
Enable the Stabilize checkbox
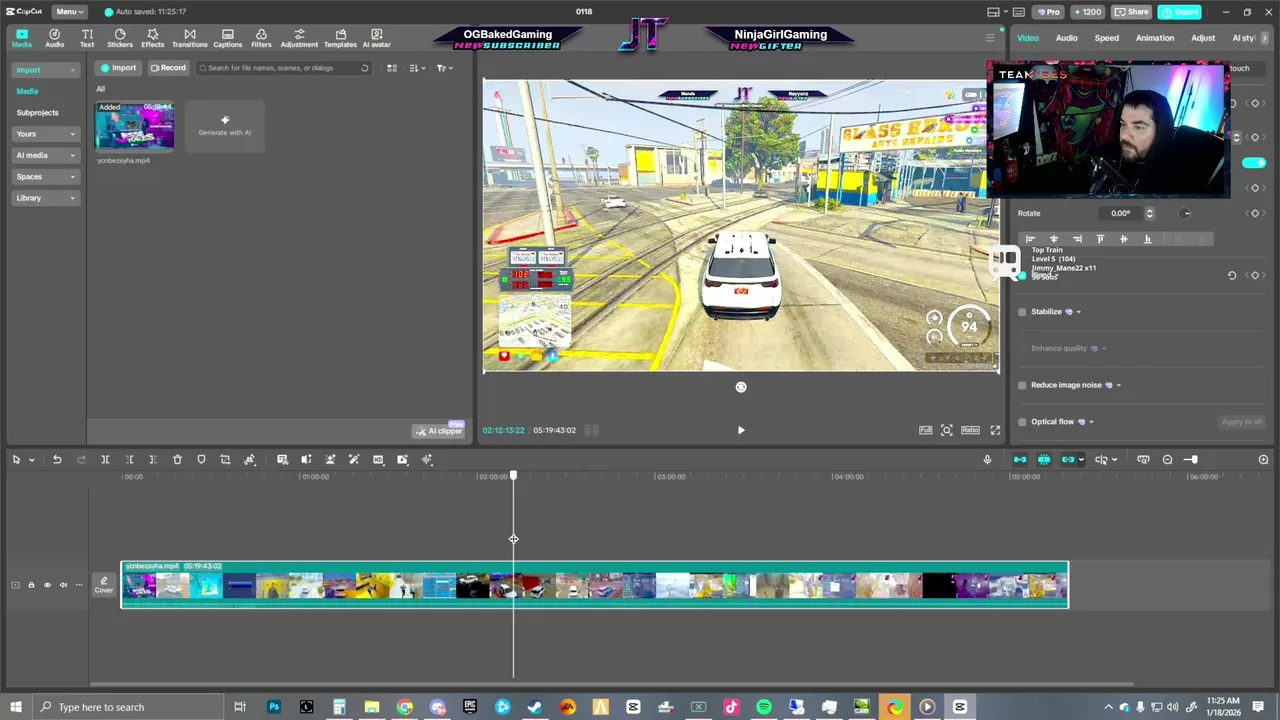(x=1022, y=312)
